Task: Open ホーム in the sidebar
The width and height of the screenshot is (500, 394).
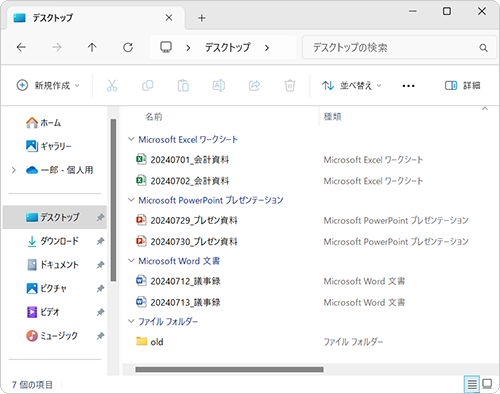Action: pyautogui.click(x=43, y=123)
